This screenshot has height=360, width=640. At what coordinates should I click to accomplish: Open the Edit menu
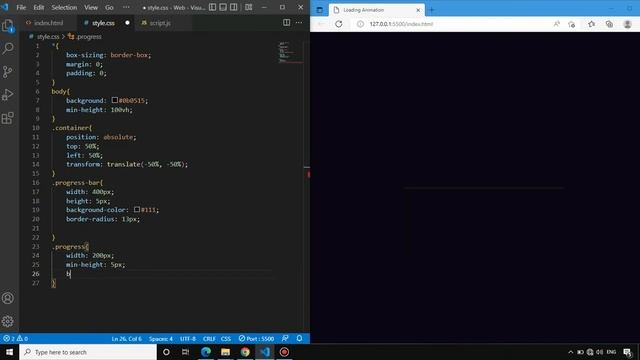tap(39, 7)
